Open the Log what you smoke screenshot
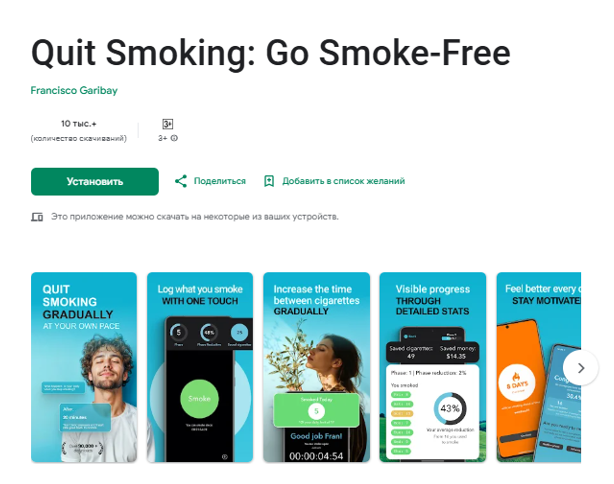 coord(200,367)
